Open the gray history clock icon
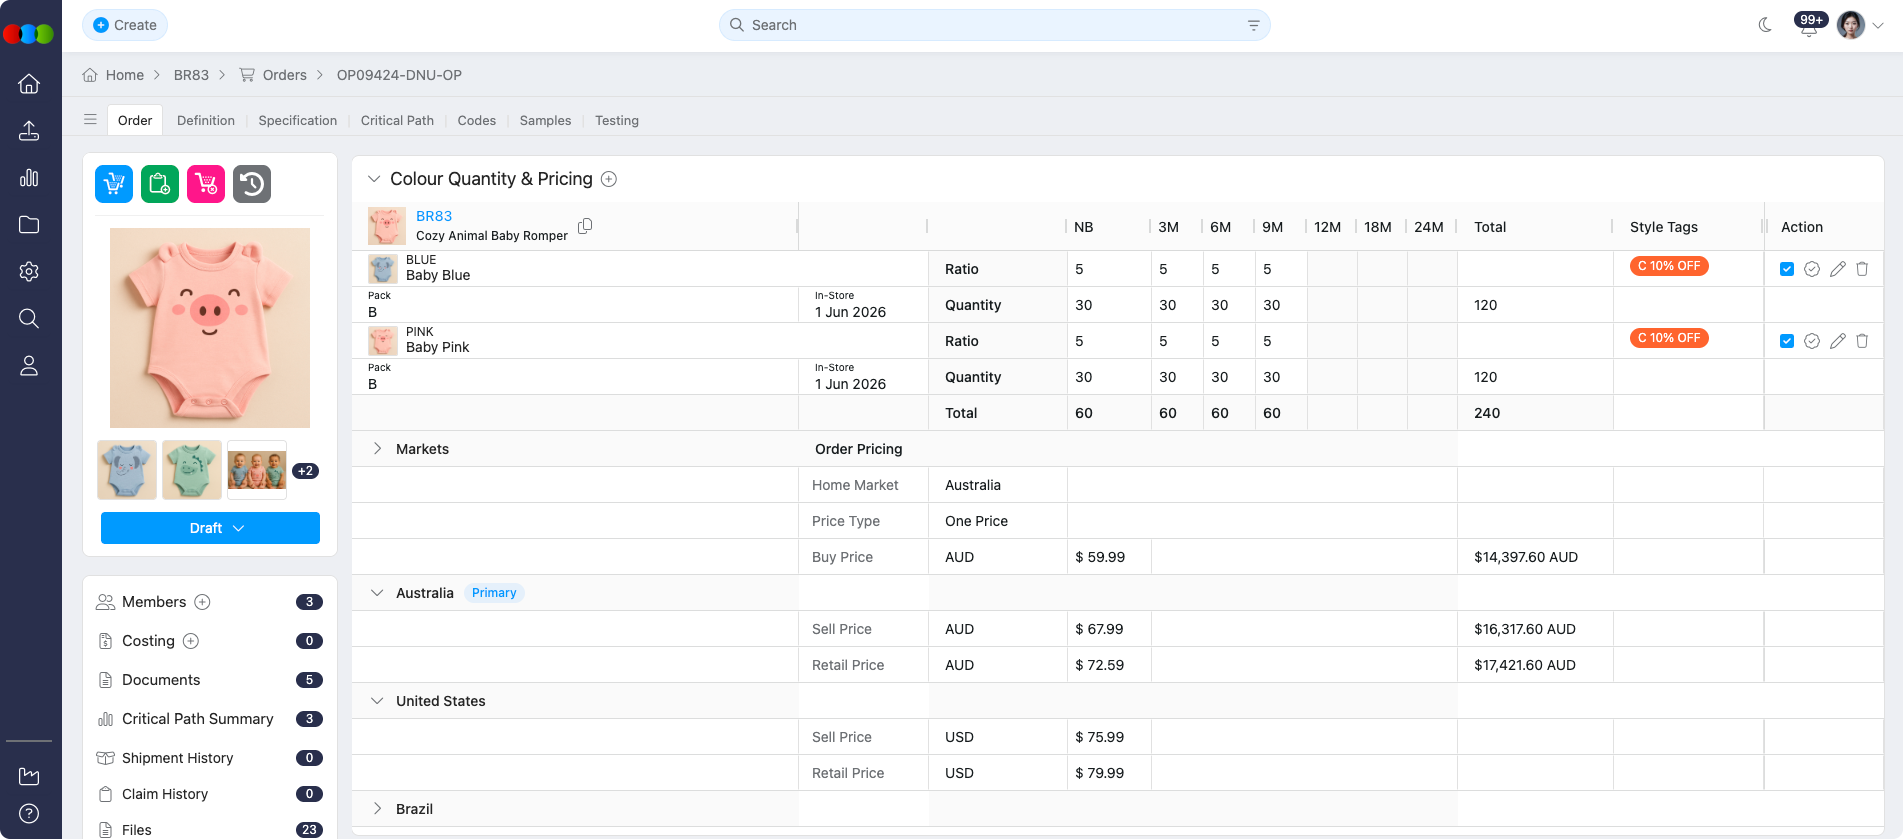The width and height of the screenshot is (1903, 839). point(252,184)
